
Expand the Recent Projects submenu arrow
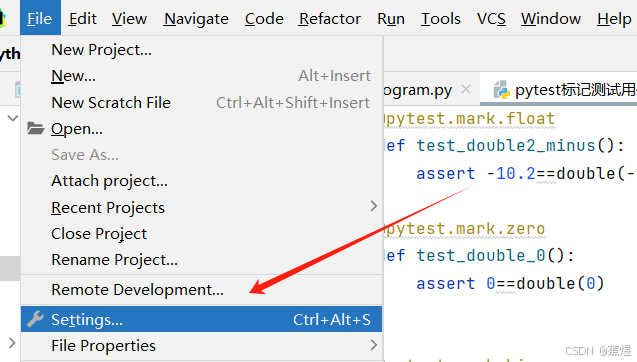(374, 206)
